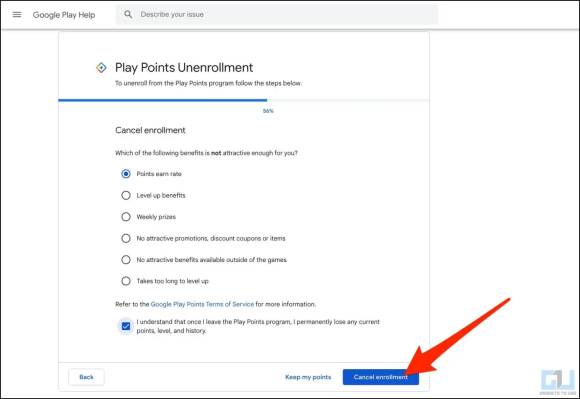Click the 'To unenroll from the Play Points' subtitle
The width and height of the screenshot is (580, 399).
tap(208, 83)
